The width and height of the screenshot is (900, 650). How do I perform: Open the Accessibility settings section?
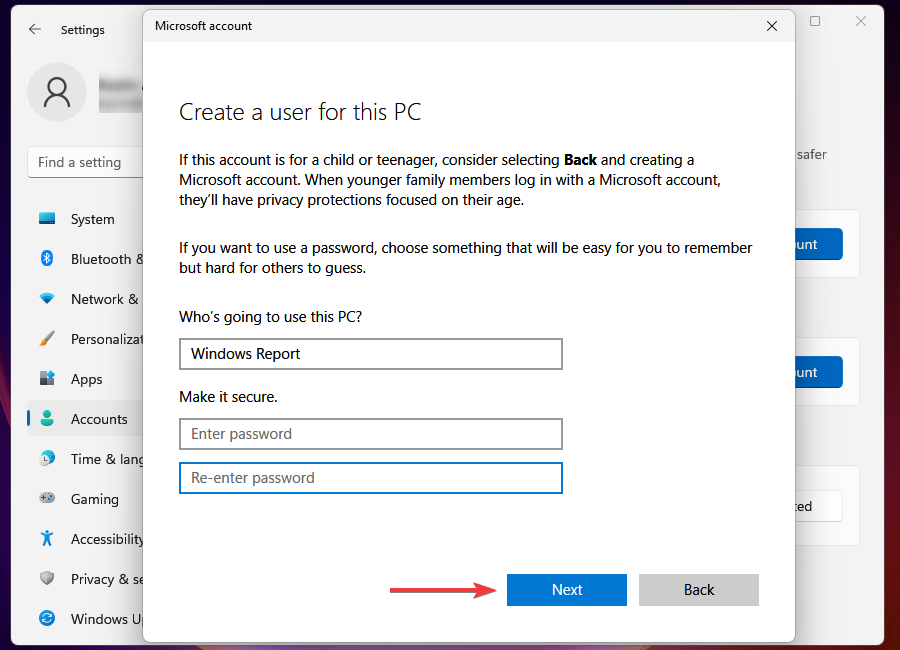point(46,539)
